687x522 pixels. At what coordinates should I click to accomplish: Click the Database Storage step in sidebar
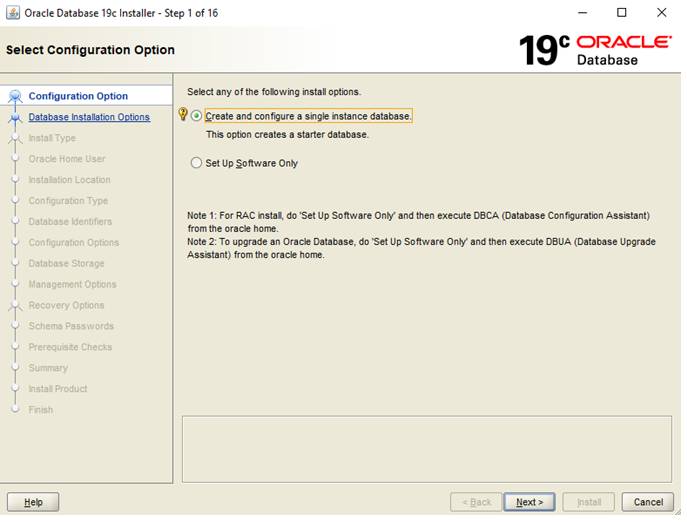[66, 264]
